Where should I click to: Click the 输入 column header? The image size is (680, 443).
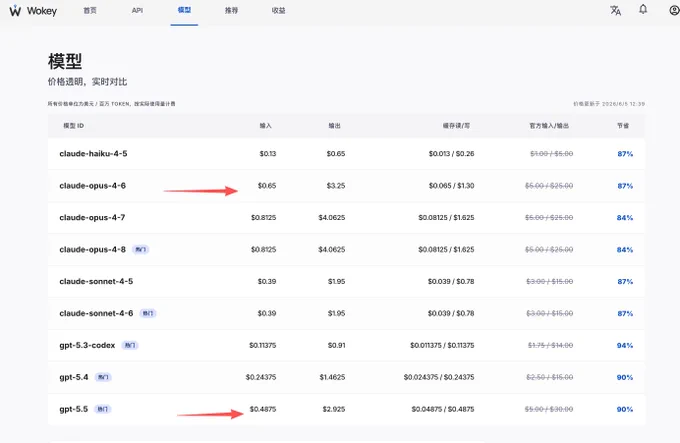pyautogui.click(x=265, y=126)
